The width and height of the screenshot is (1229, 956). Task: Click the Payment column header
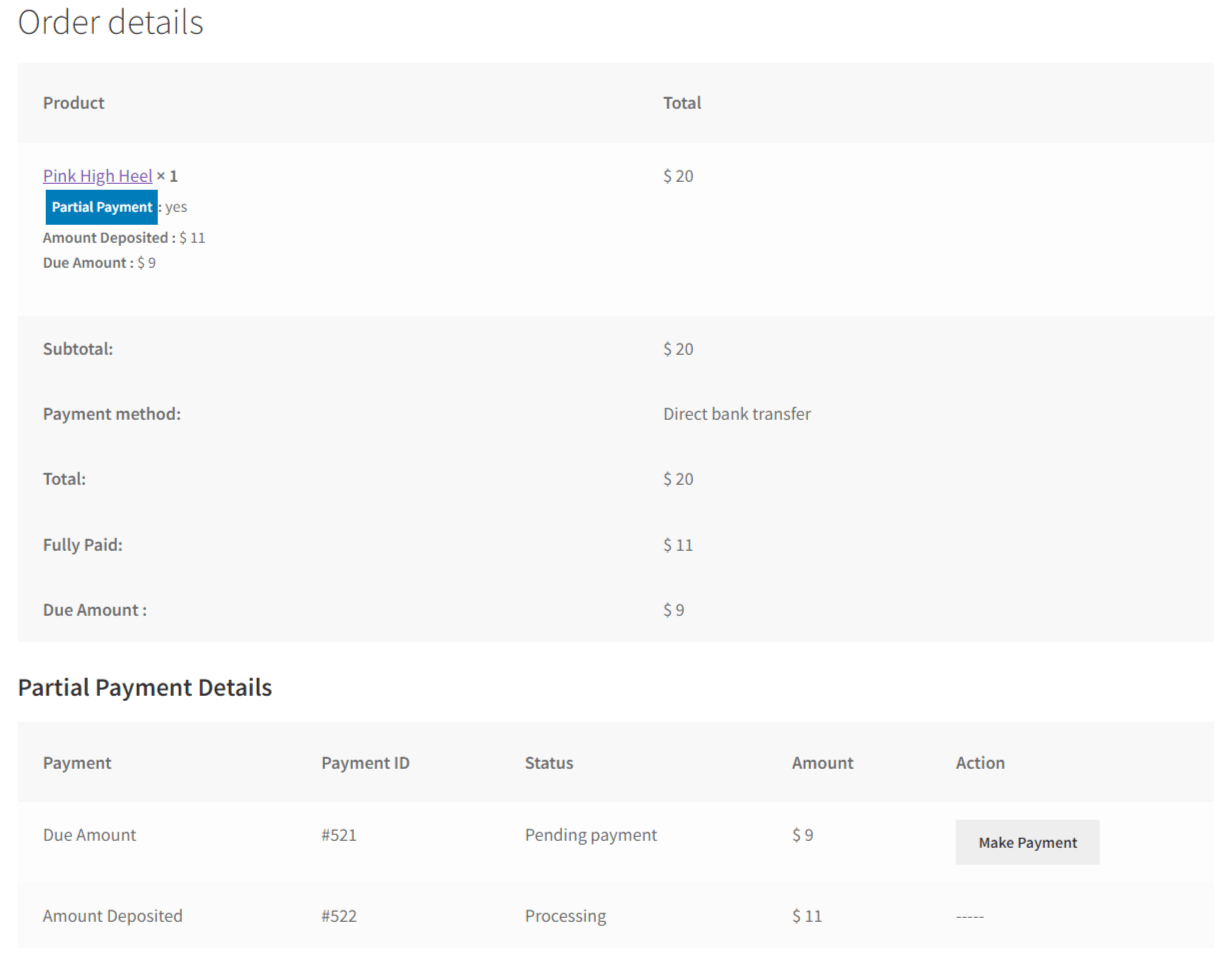click(77, 763)
